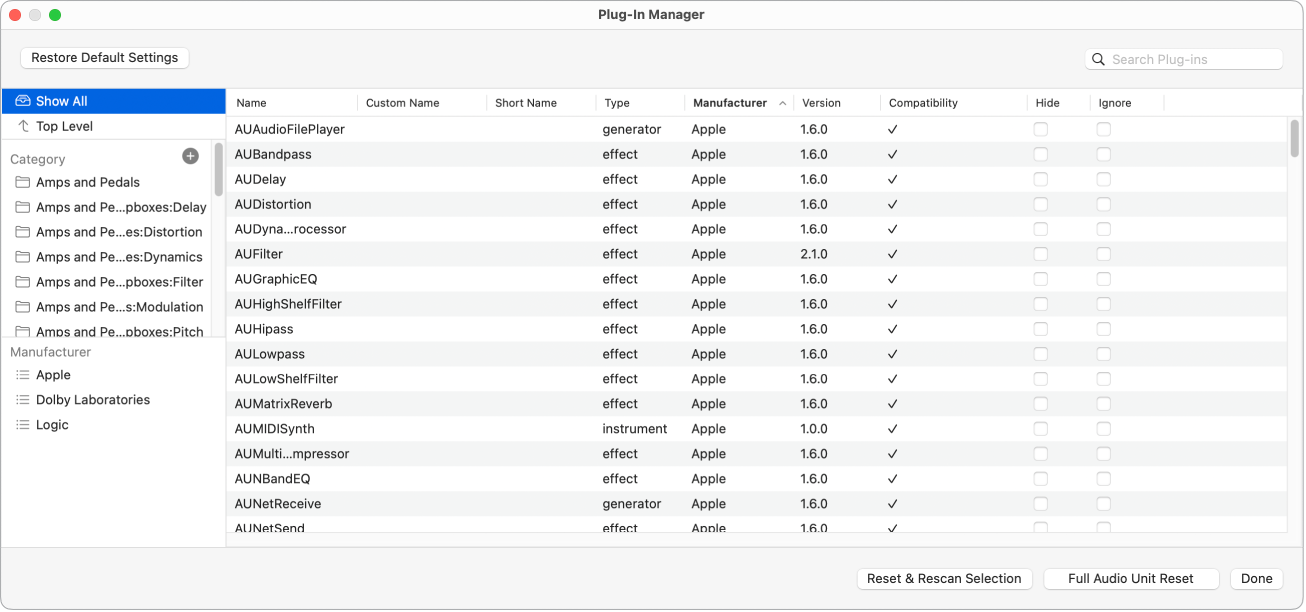Click the plus icon to add a category
1306x612 pixels.
point(190,157)
